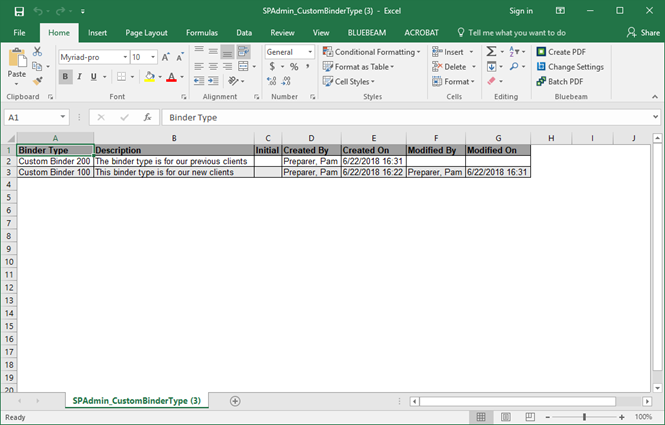Open the Formulas tab
Screen dimensions: 665x425
click(202, 33)
